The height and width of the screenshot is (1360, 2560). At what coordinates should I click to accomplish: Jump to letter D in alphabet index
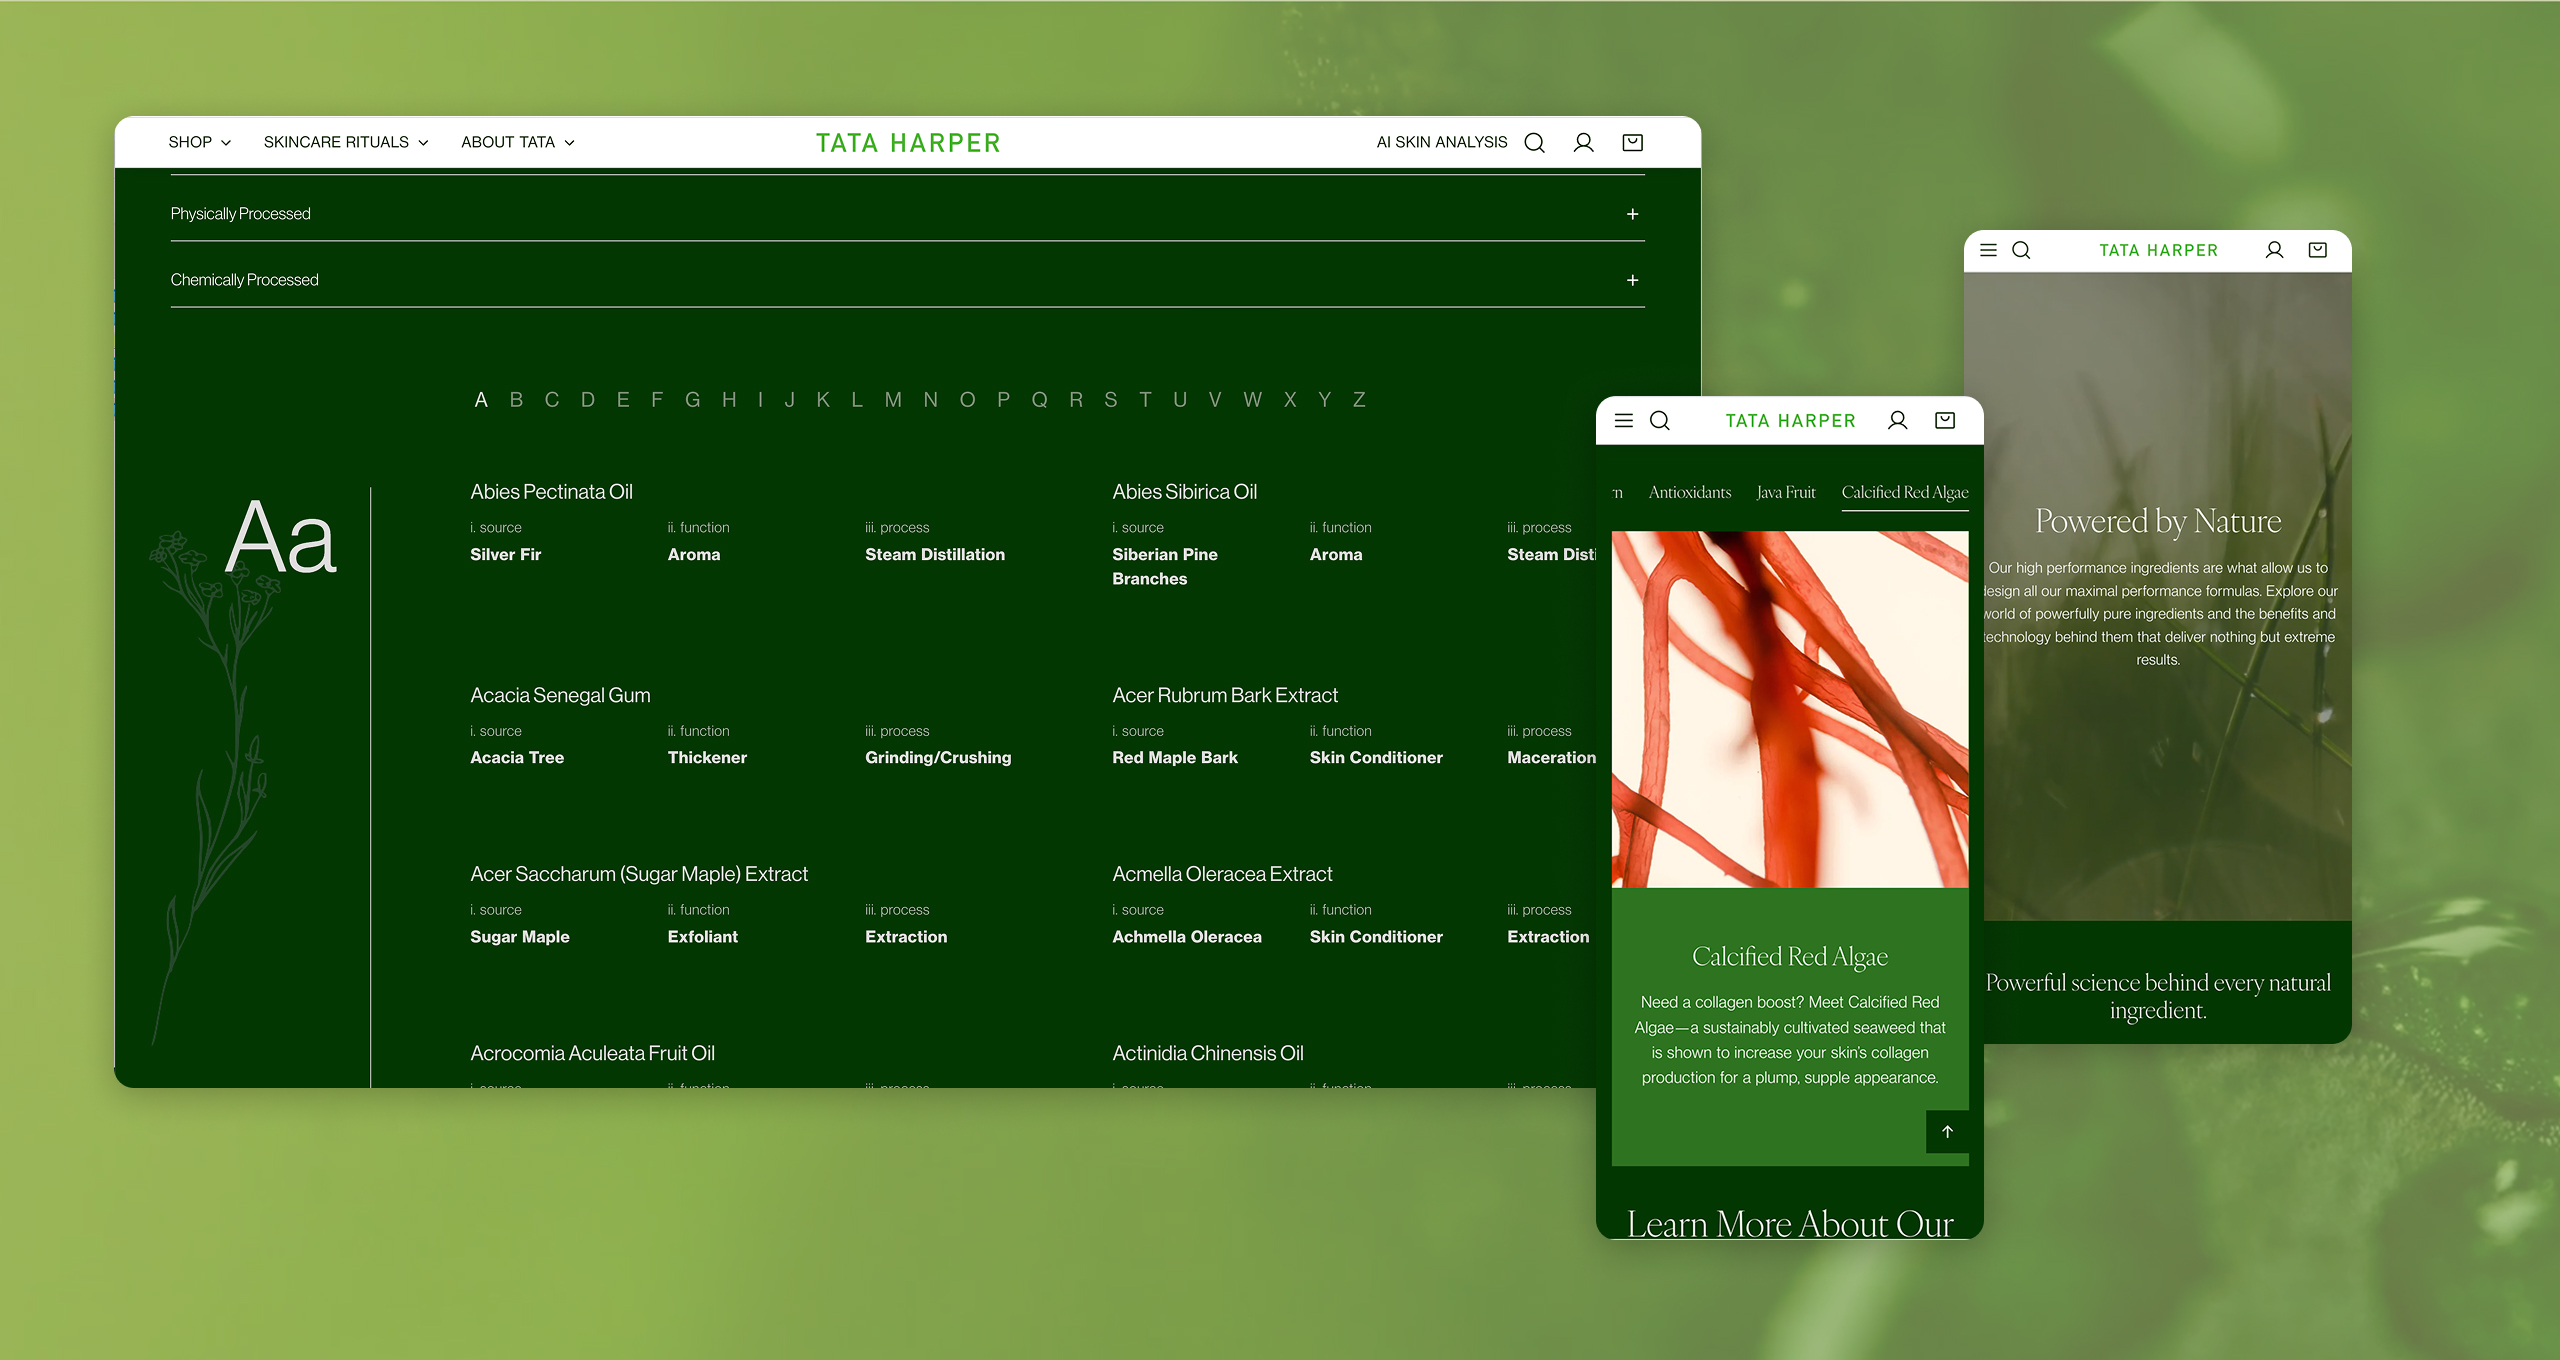tap(588, 400)
